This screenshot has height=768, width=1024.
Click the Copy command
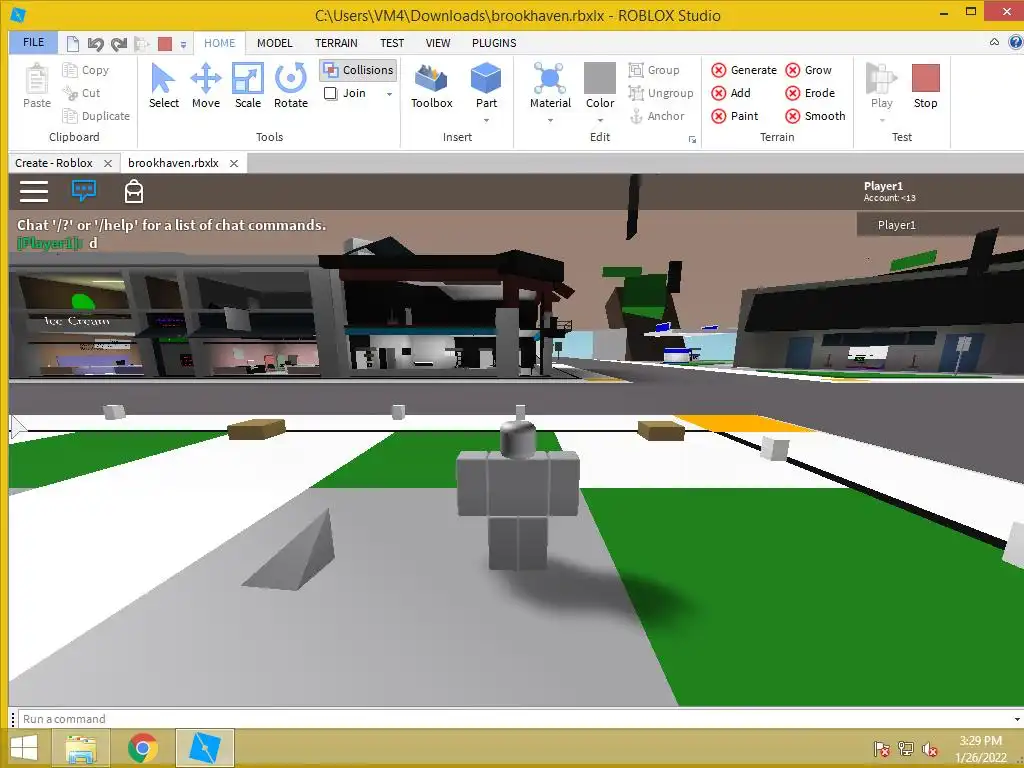[x=86, y=70]
